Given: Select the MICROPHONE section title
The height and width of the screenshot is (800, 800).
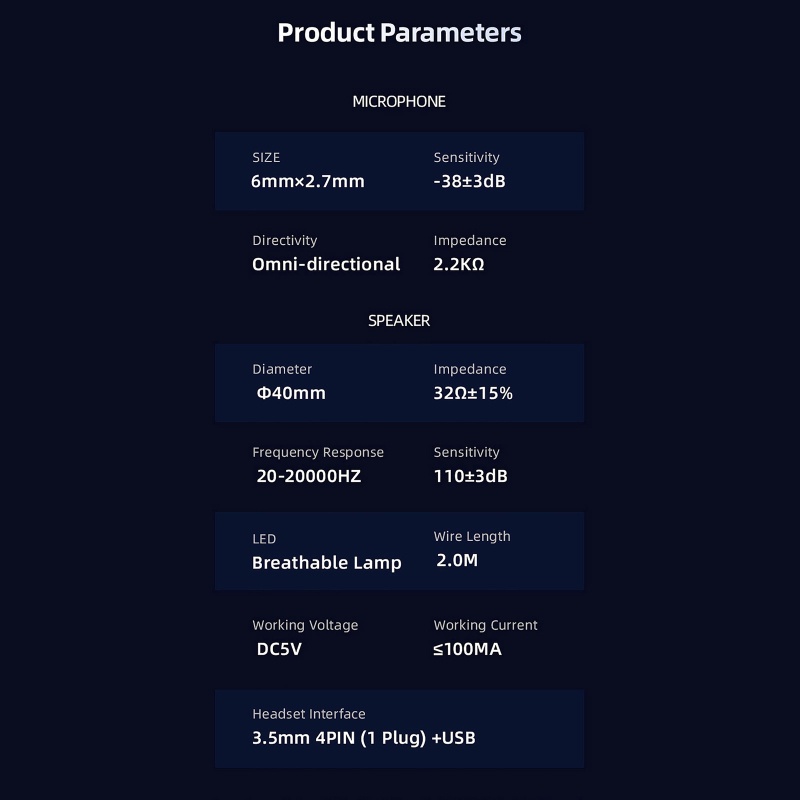Looking at the screenshot, I should (399, 101).
